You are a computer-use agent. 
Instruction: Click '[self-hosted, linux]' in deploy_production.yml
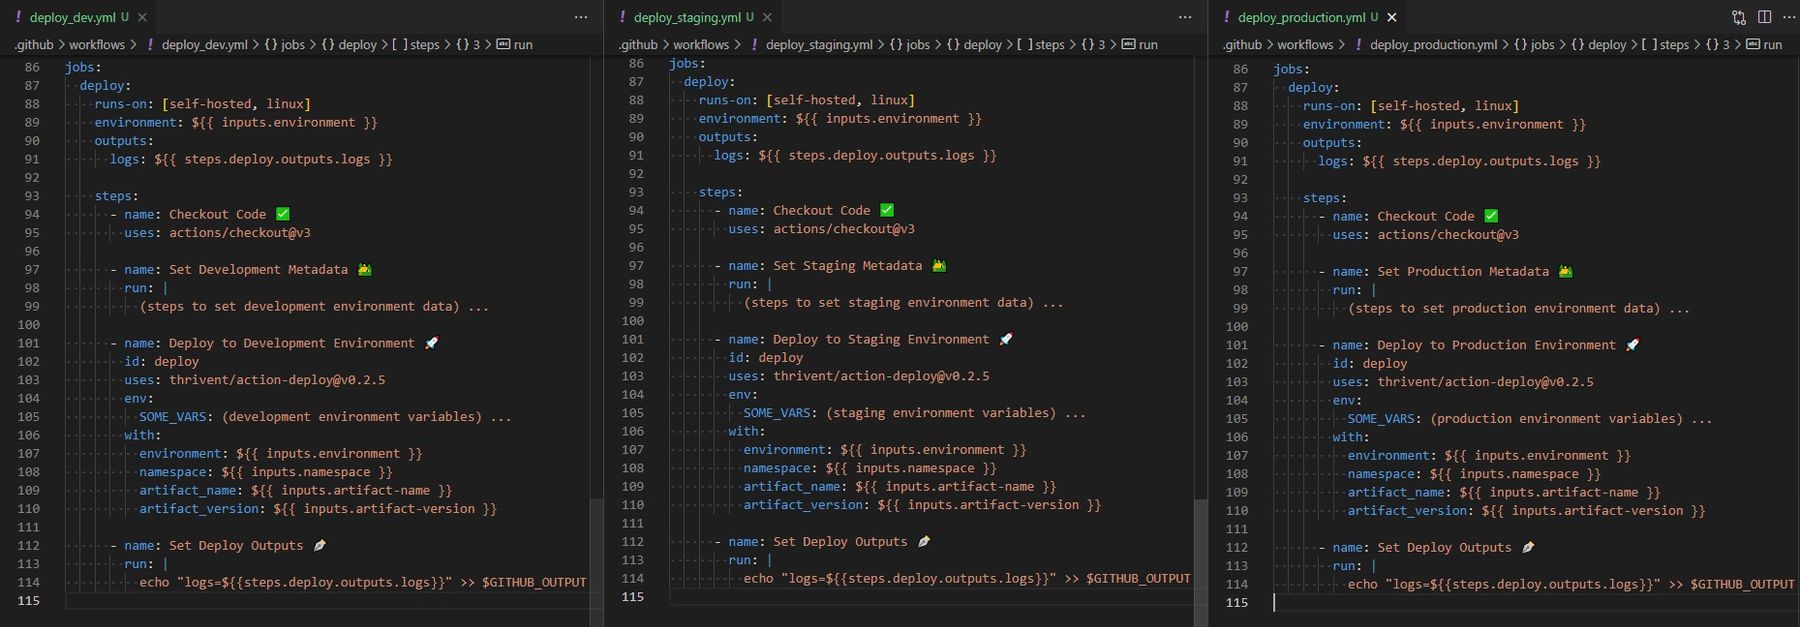(x=1444, y=106)
